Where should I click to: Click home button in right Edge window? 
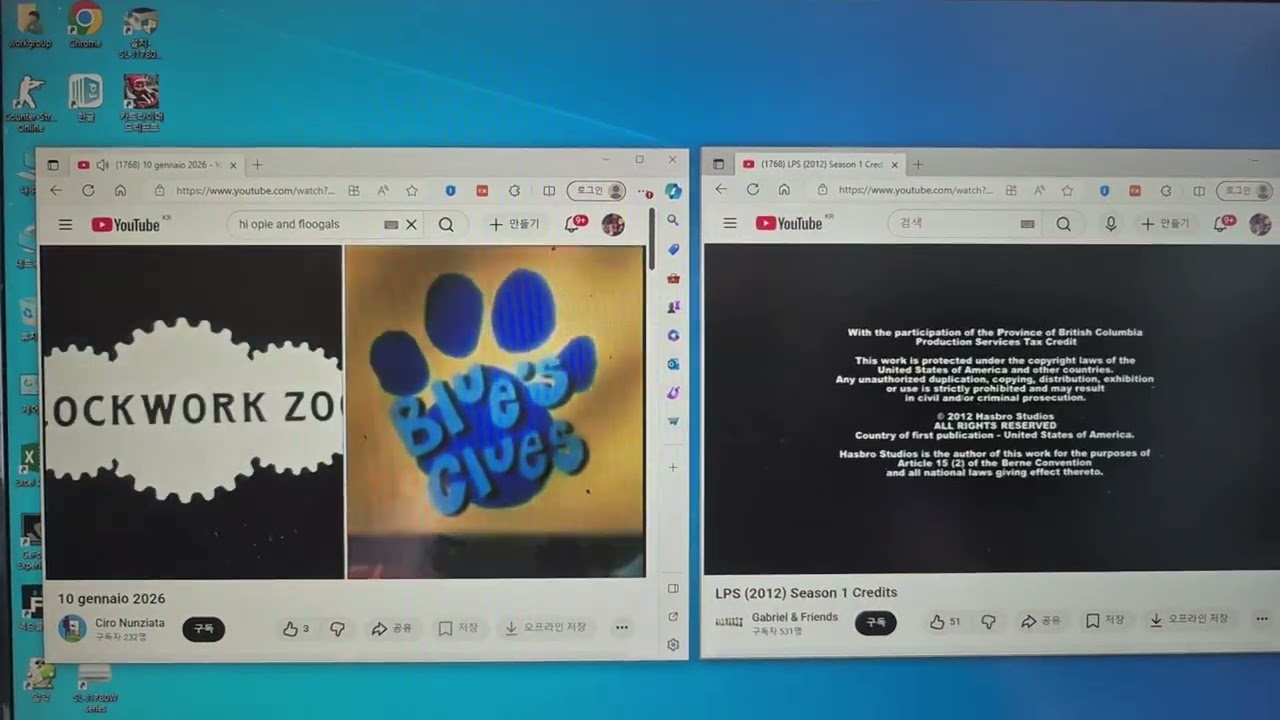[784, 189]
